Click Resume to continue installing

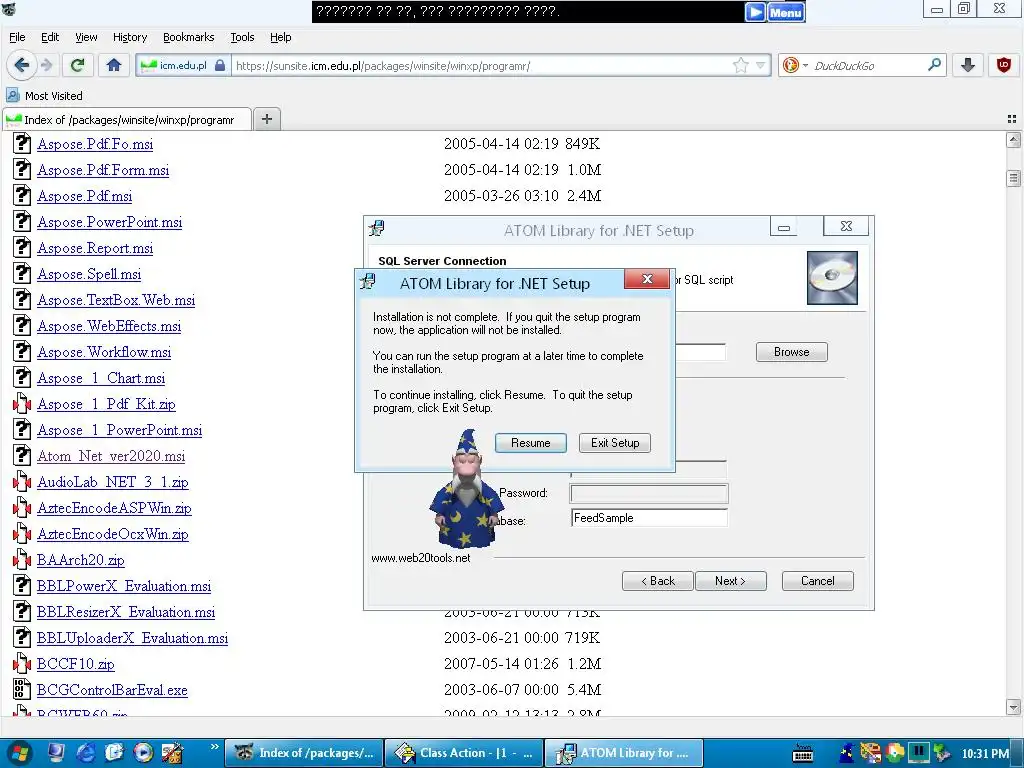click(530, 443)
